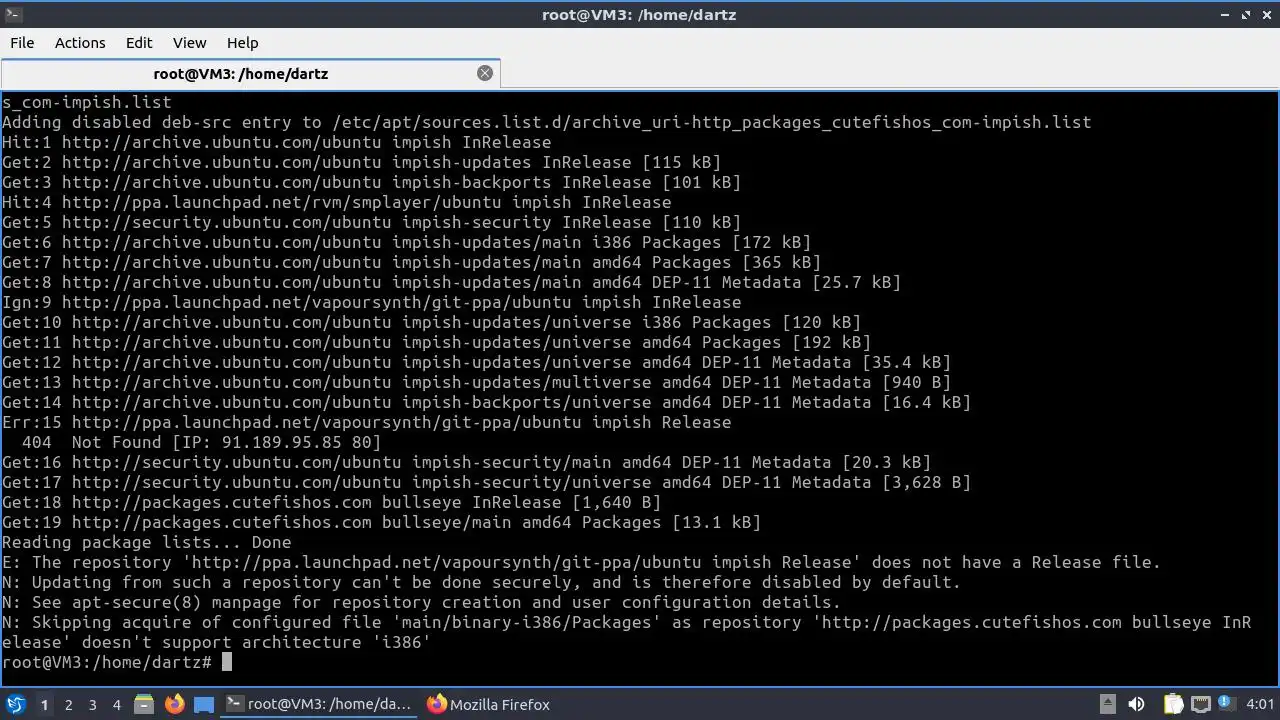Switch to workspace 3
The height and width of the screenshot is (720, 1280).
click(x=92, y=705)
